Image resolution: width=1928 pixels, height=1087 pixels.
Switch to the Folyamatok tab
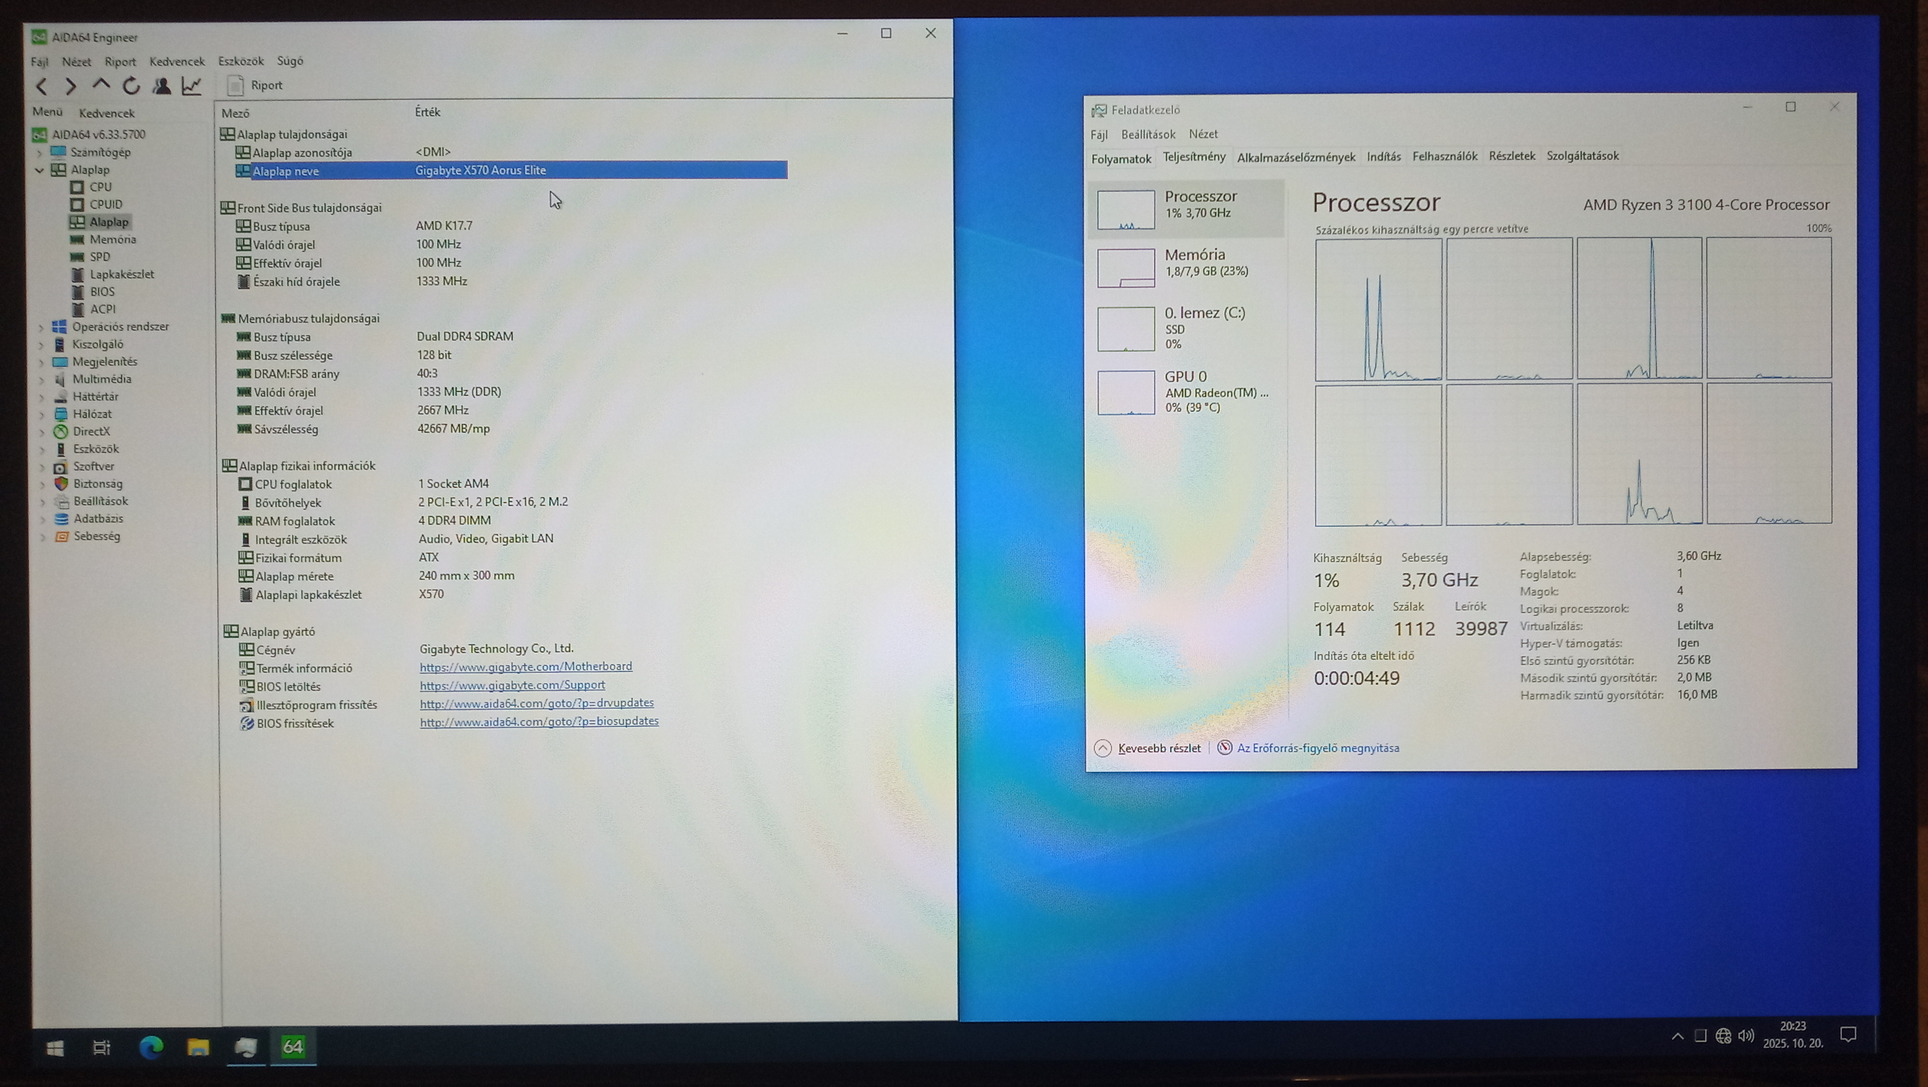[1120, 159]
